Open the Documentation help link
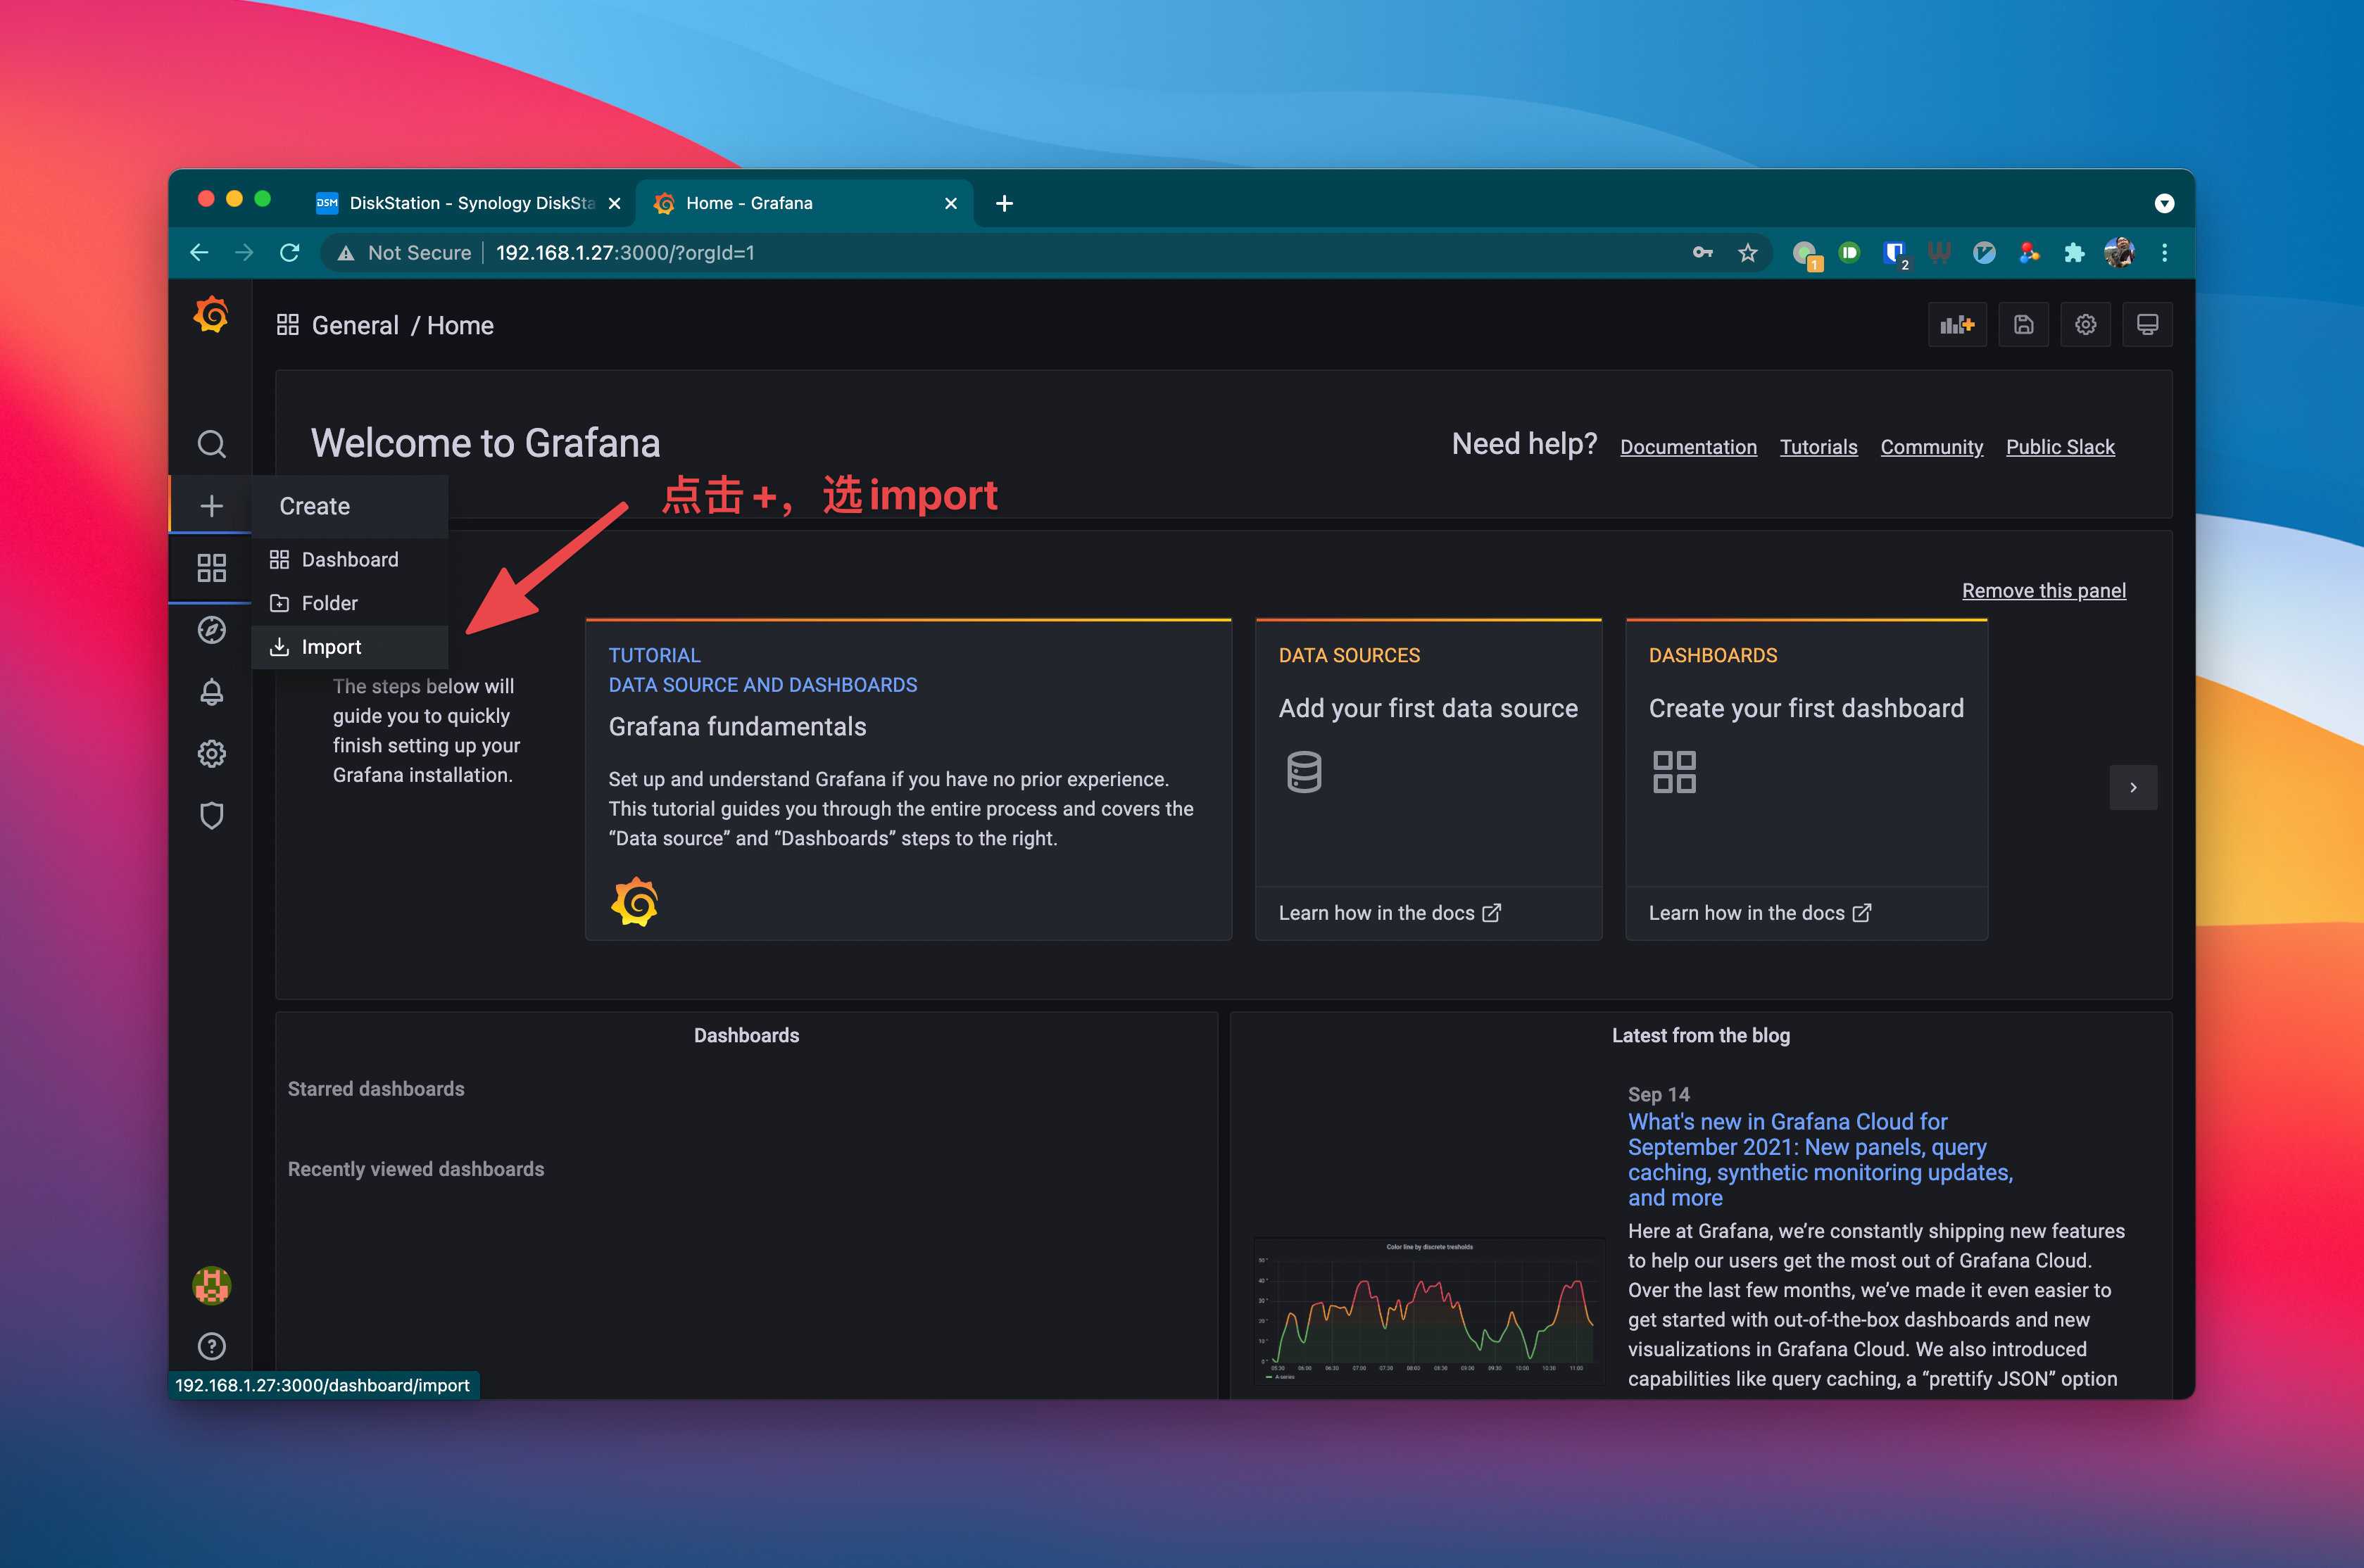Screen dimensions: 2364x1568 coord(1688,447)
